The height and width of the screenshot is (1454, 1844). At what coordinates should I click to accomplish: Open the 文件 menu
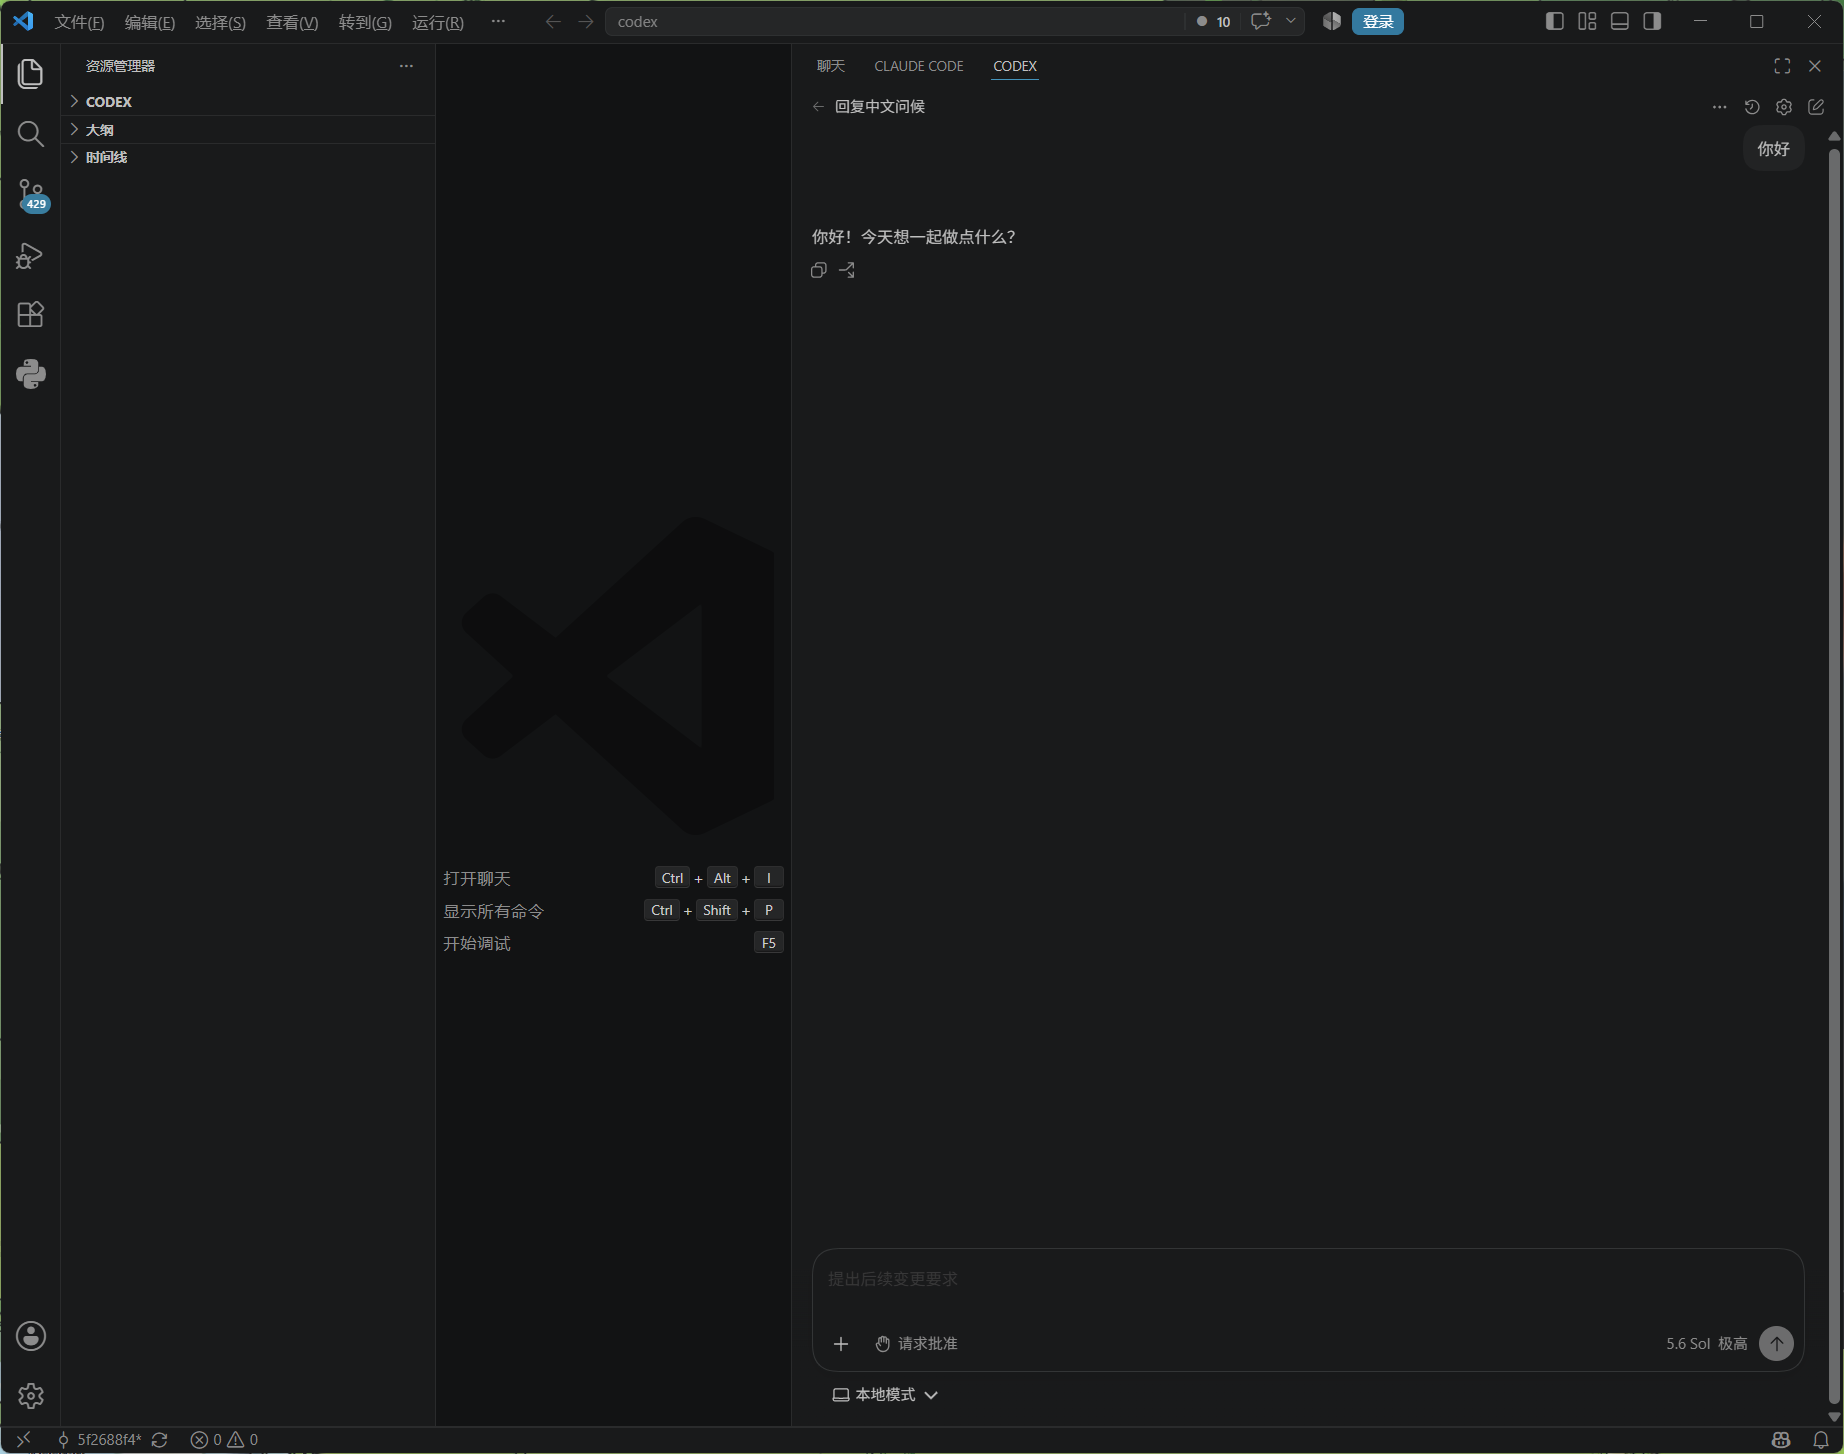tap(79, 22)
